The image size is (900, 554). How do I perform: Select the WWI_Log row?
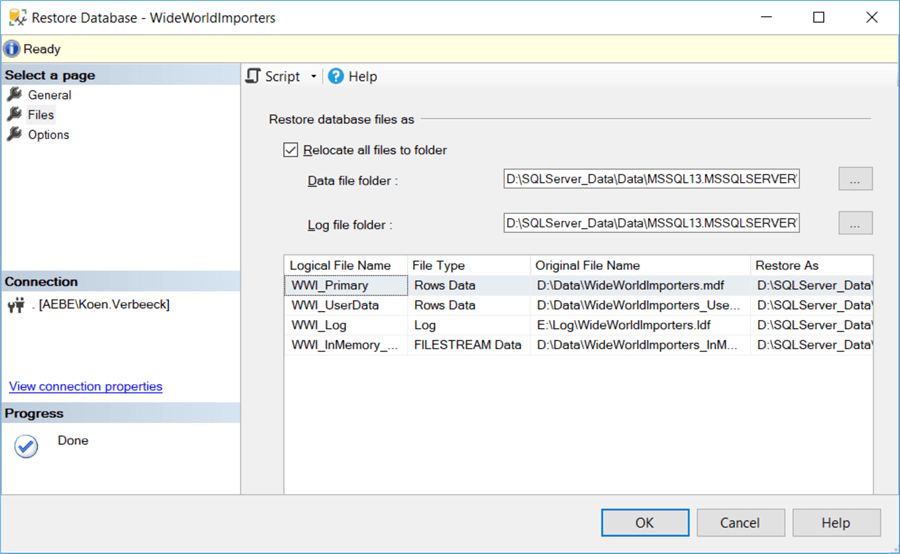click(579, 325)
